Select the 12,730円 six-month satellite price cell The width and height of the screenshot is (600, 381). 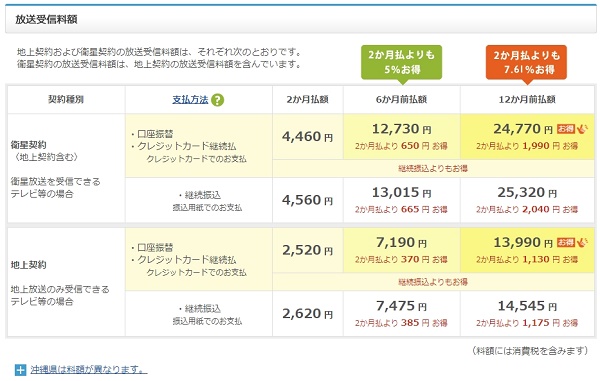pyautogui.click(x=402, y=137)
